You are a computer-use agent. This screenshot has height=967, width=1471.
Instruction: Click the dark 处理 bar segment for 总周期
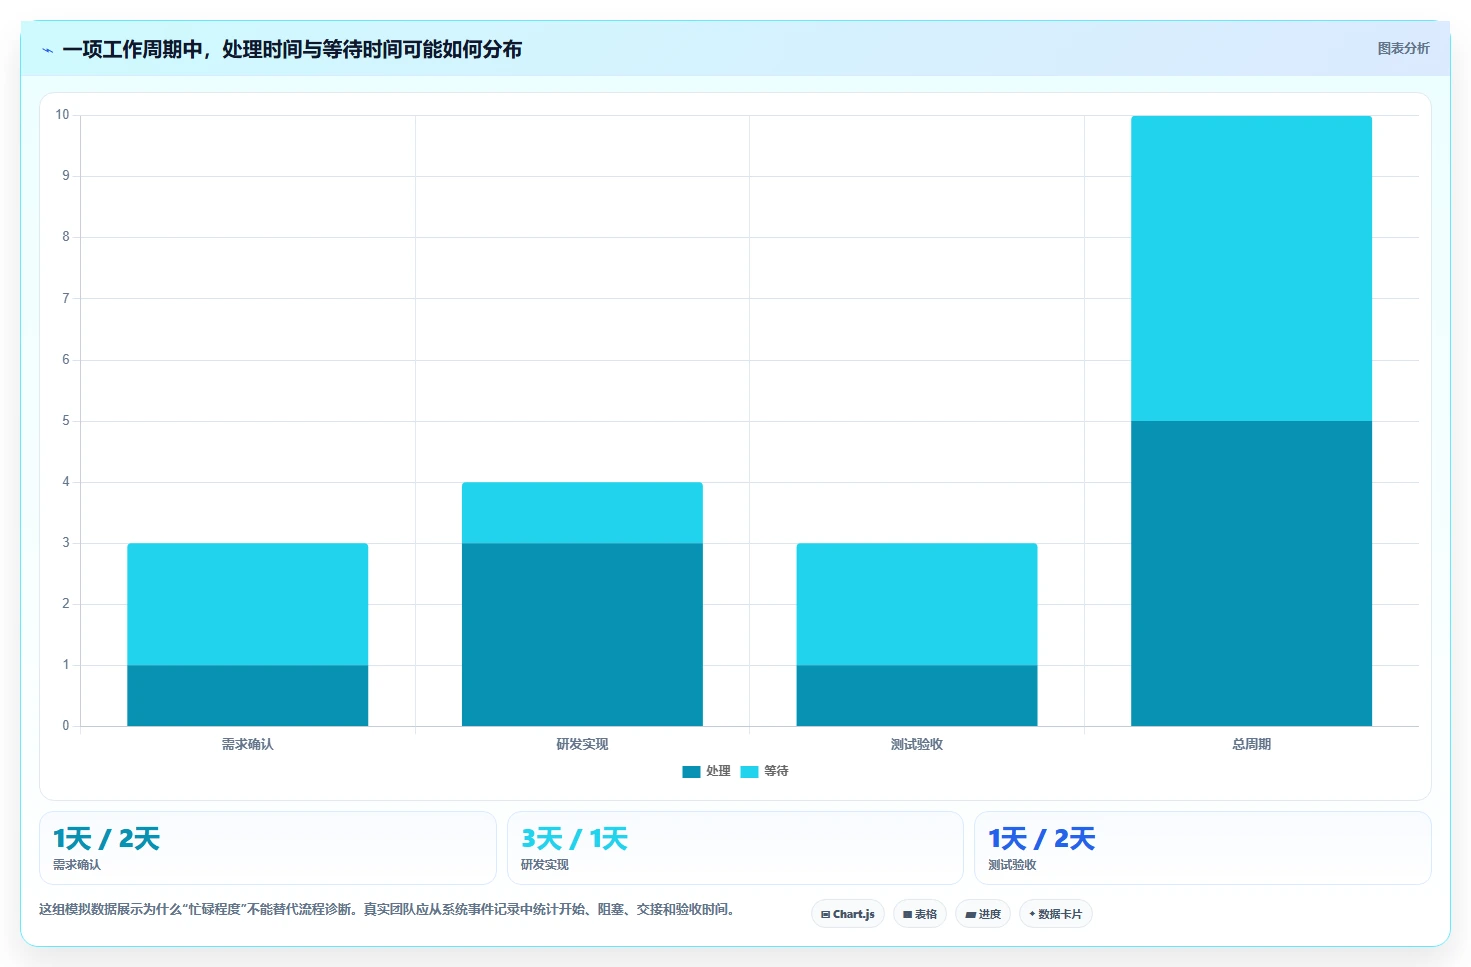pos(1251,574)
